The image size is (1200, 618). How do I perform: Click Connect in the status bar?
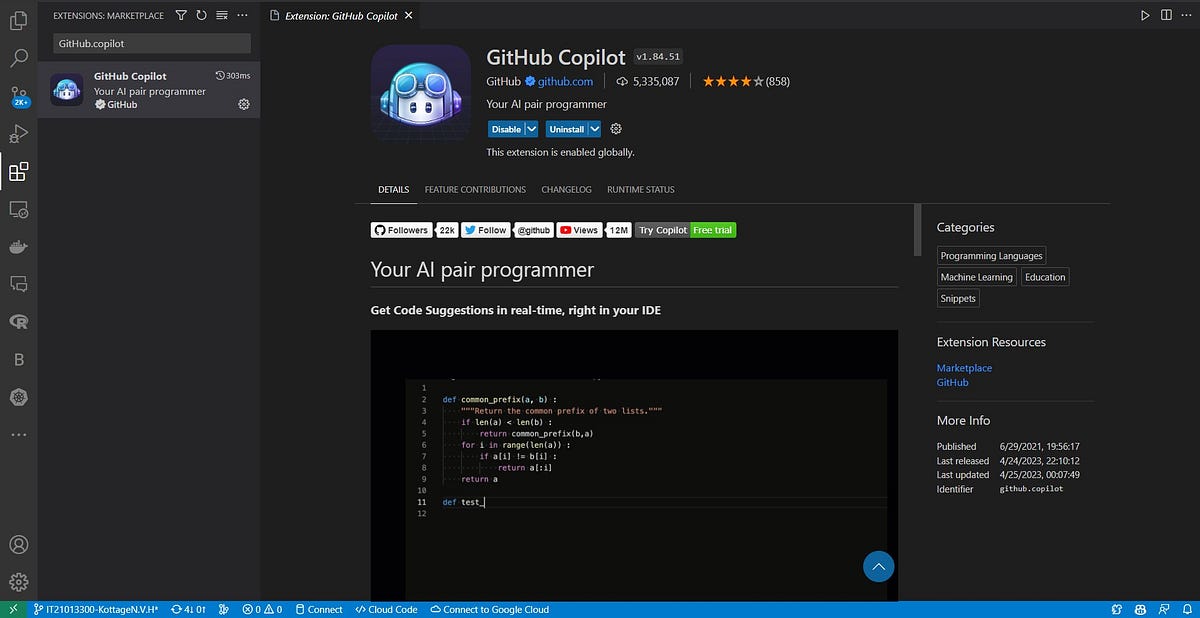click(318, 609)
